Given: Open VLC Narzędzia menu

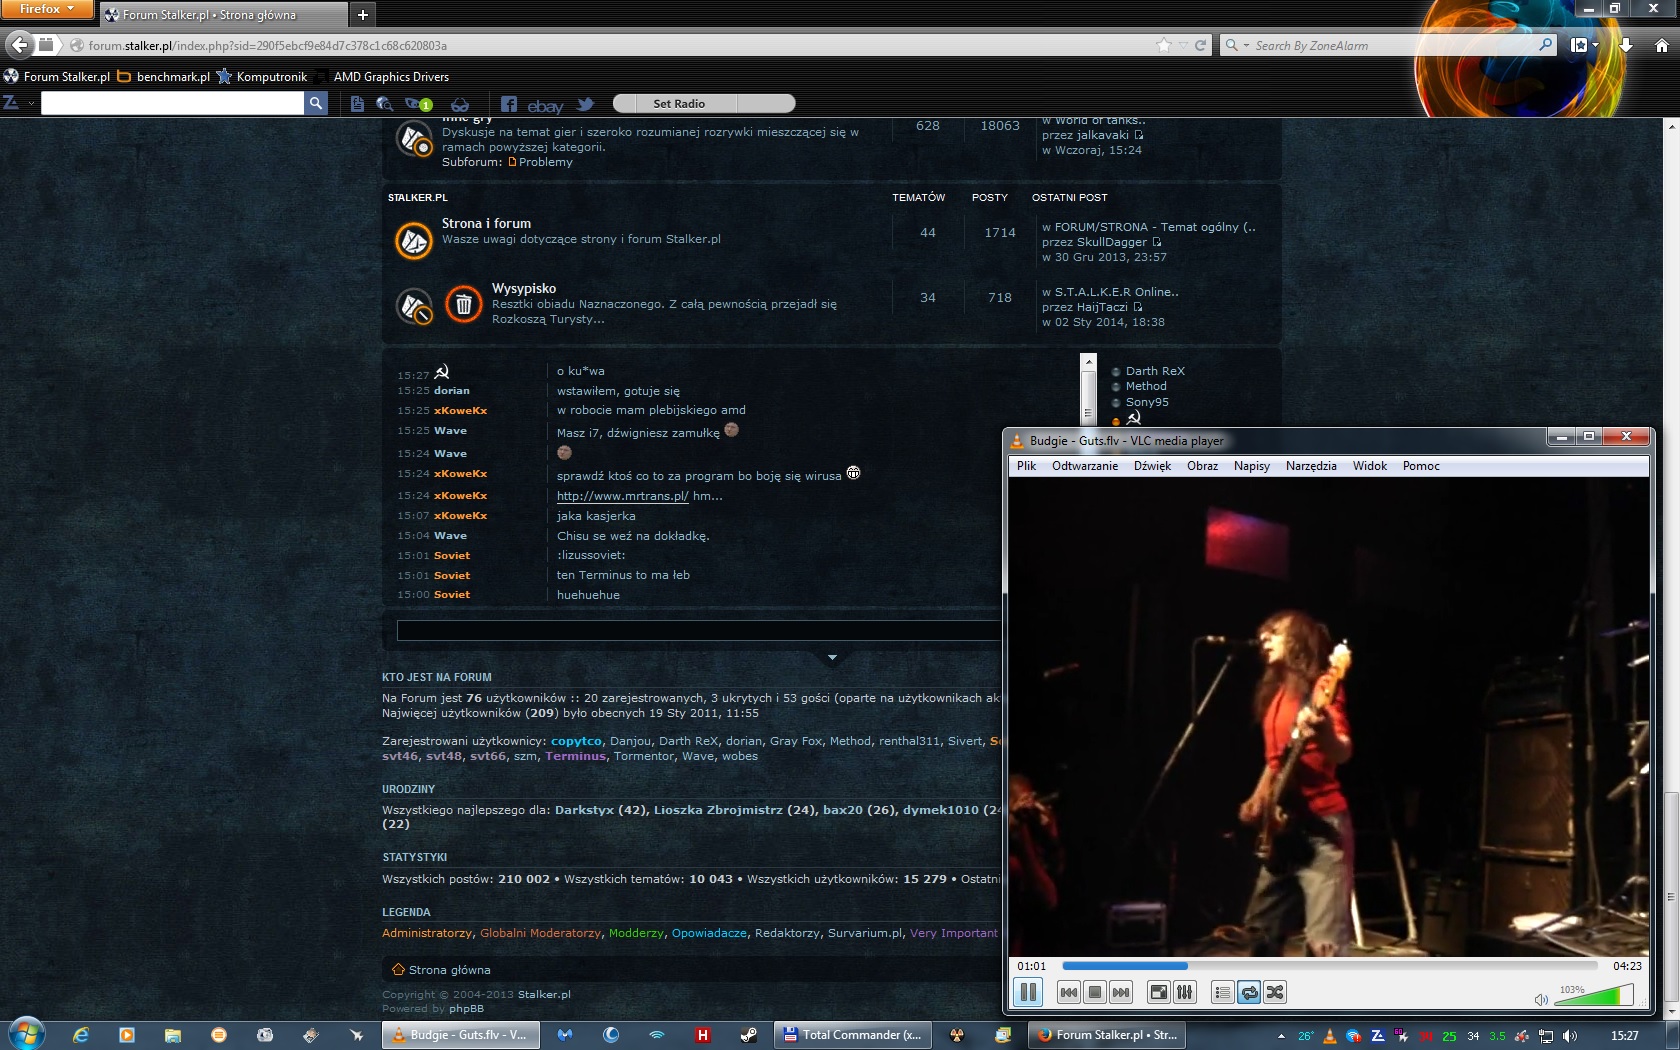Looking at the screenshot, I should tap(1311, 466).
